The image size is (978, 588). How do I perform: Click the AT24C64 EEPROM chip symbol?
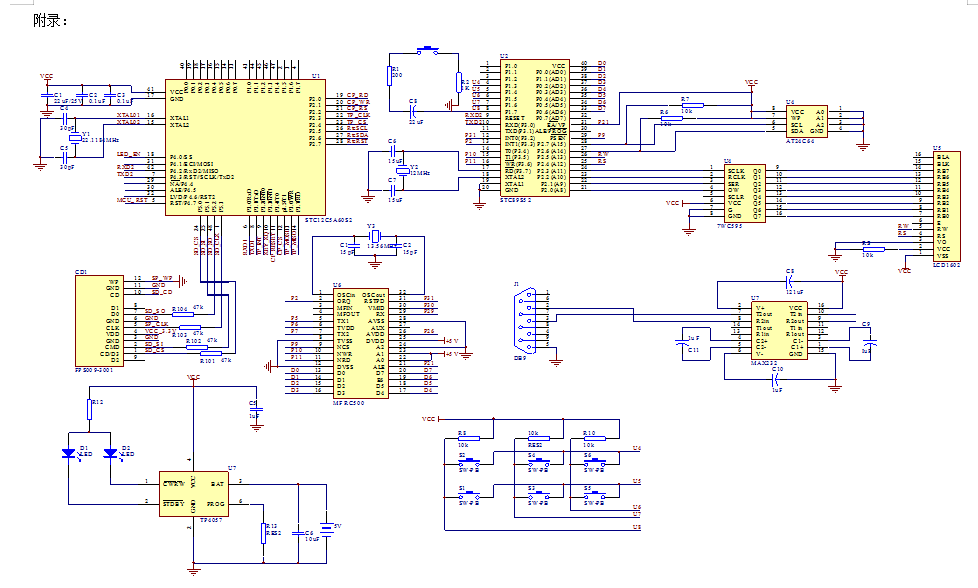click(806, 121)
